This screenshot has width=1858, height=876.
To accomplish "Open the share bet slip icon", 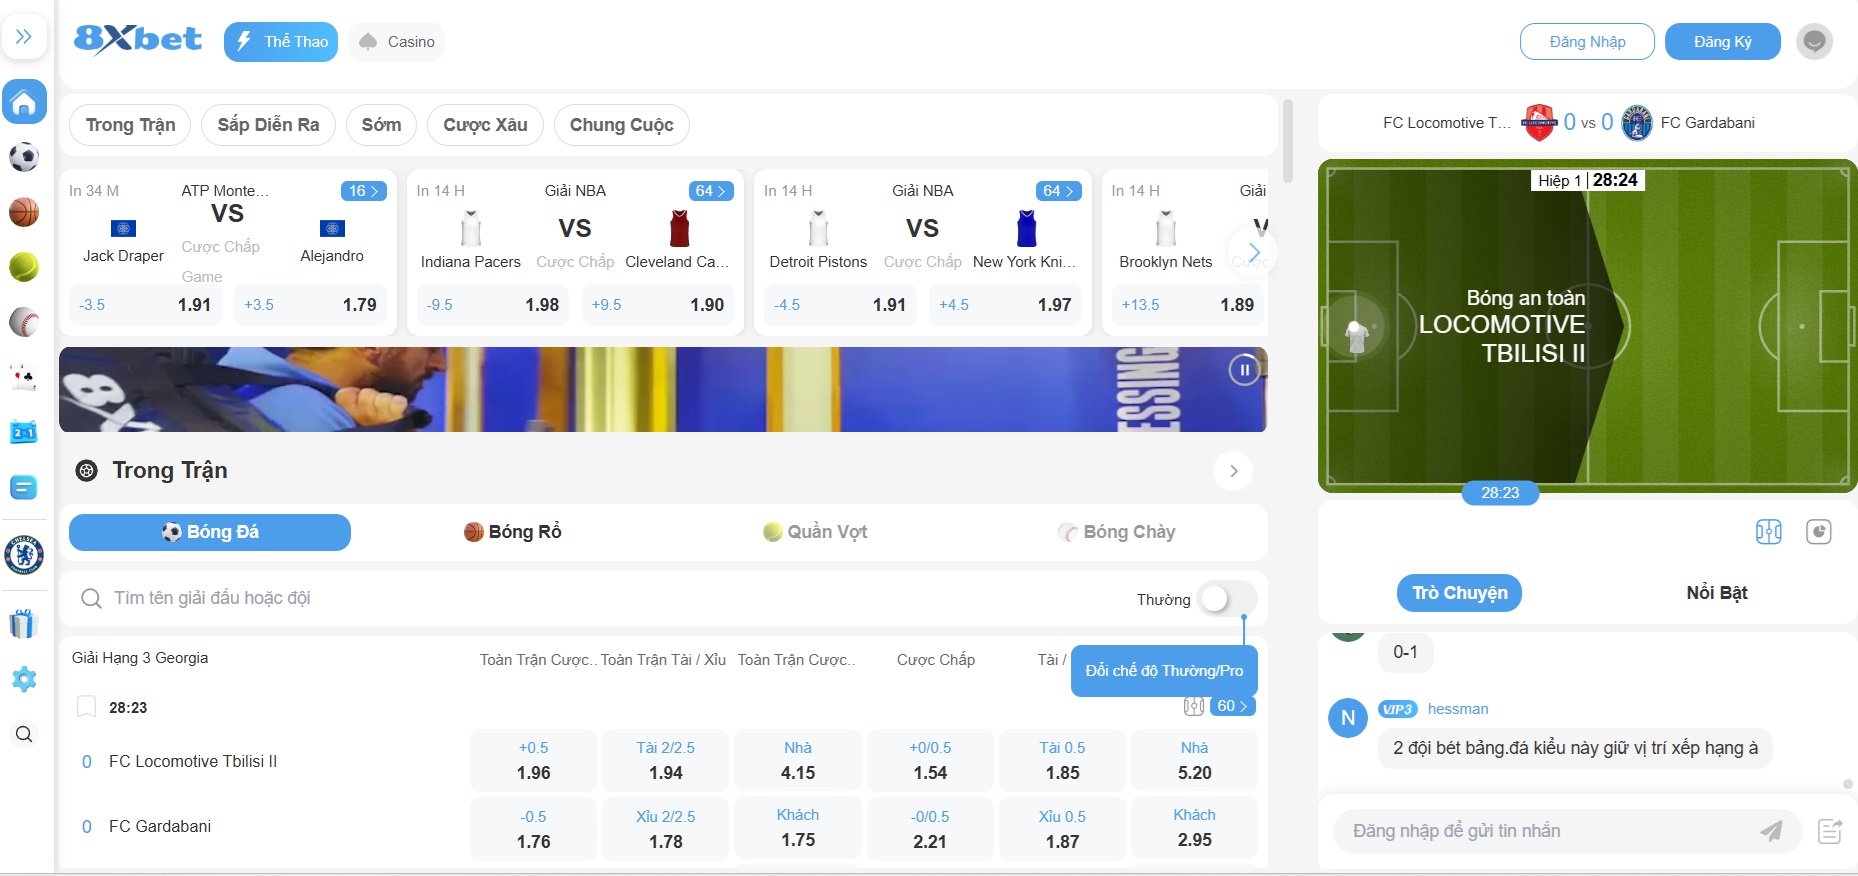I will 1830,831.
